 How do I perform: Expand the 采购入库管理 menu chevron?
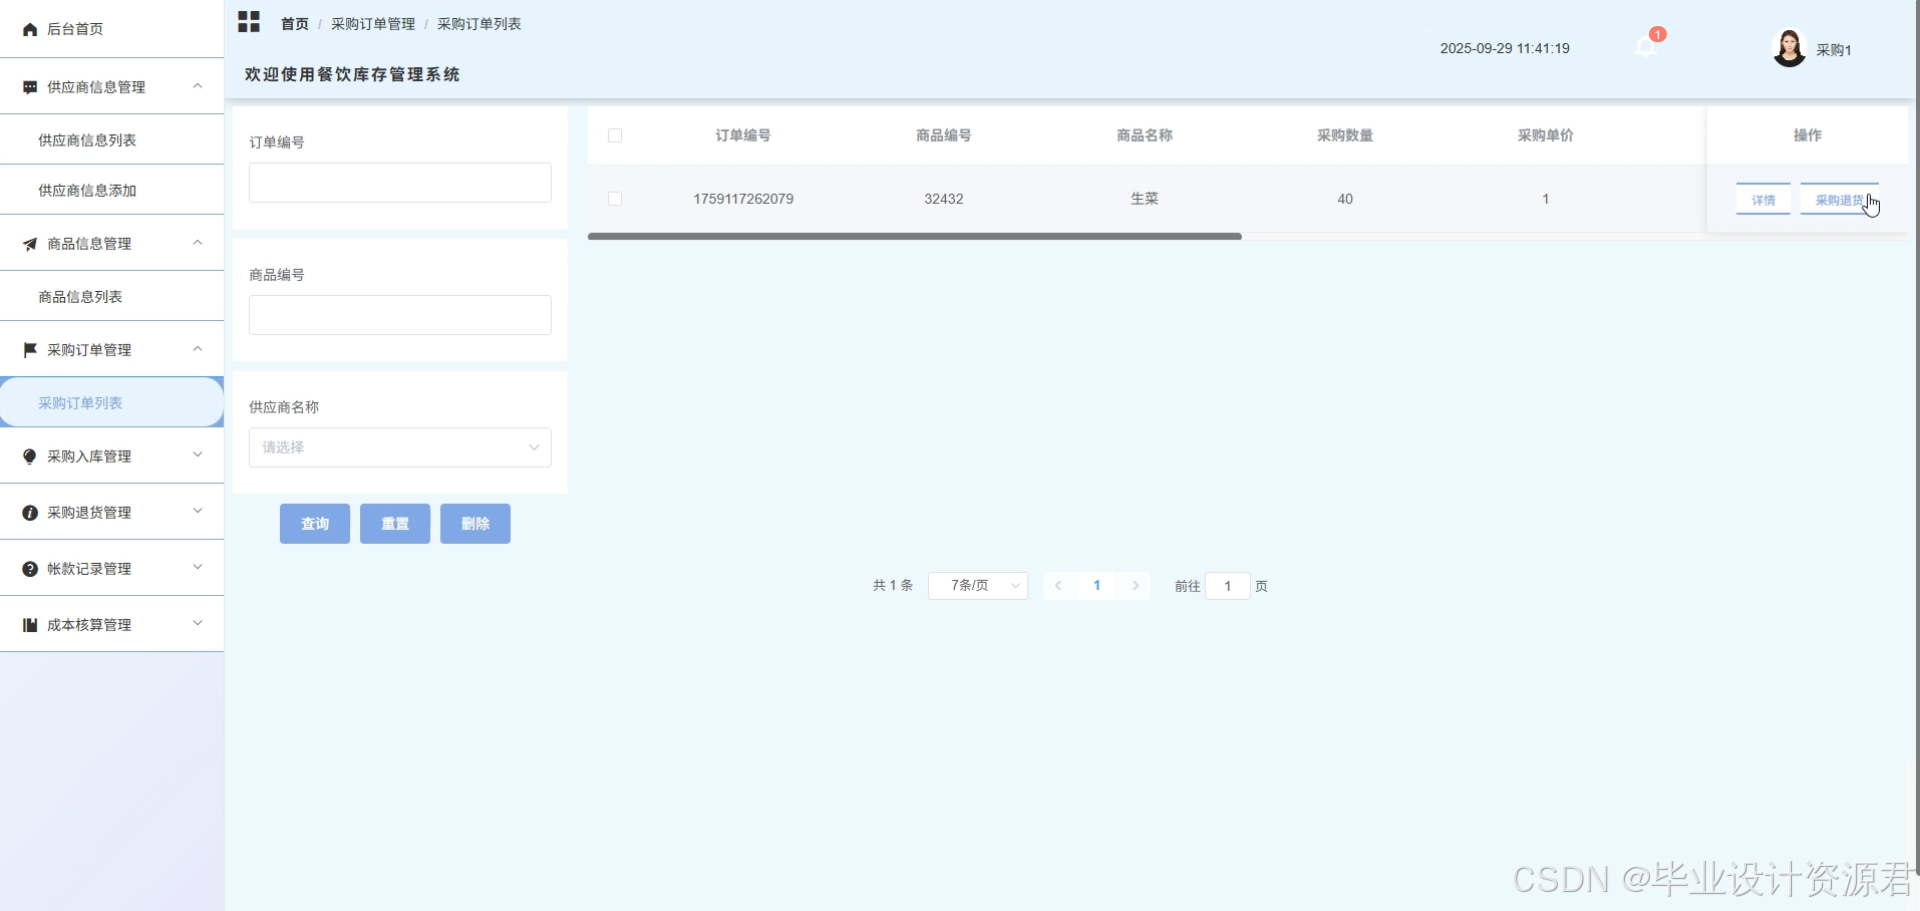click(198, 455)
